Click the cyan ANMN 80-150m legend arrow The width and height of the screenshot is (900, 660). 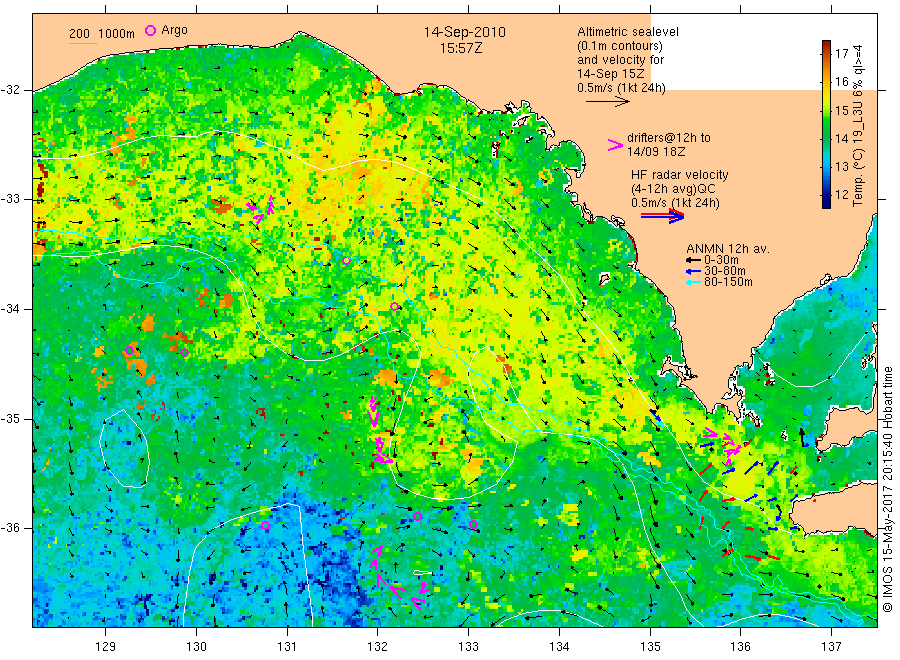[x=693, y=282]
